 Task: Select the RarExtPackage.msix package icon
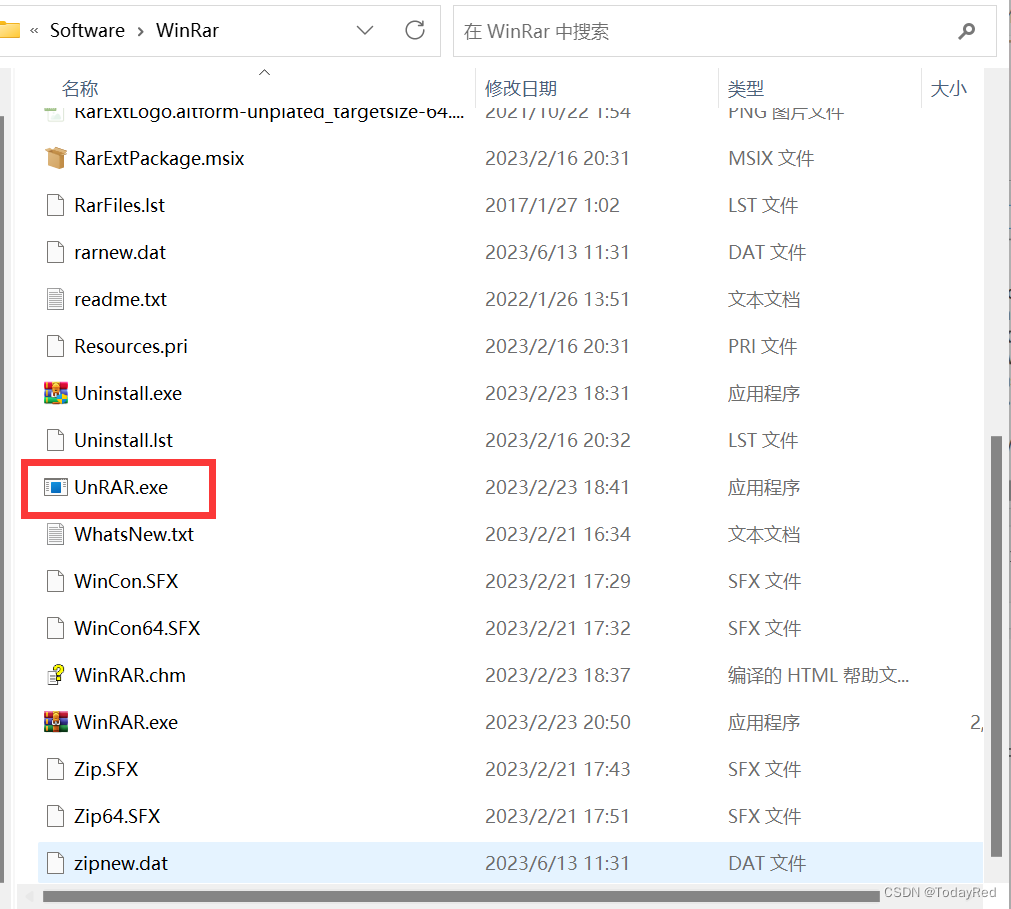pos(57,158)
